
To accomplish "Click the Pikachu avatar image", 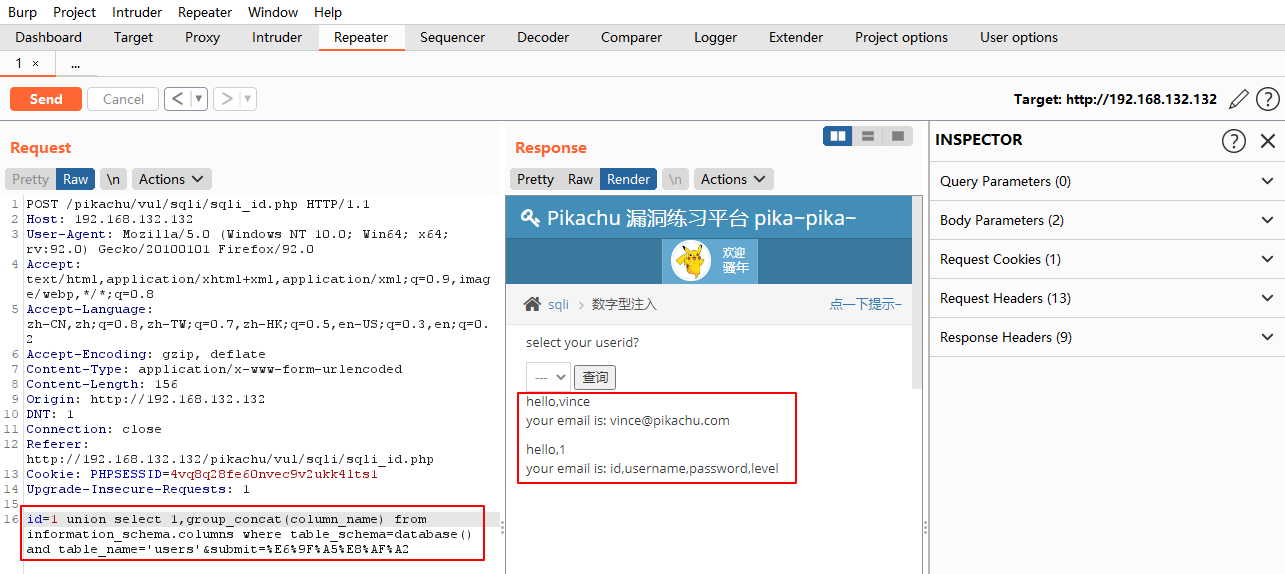I will [690, 261].
